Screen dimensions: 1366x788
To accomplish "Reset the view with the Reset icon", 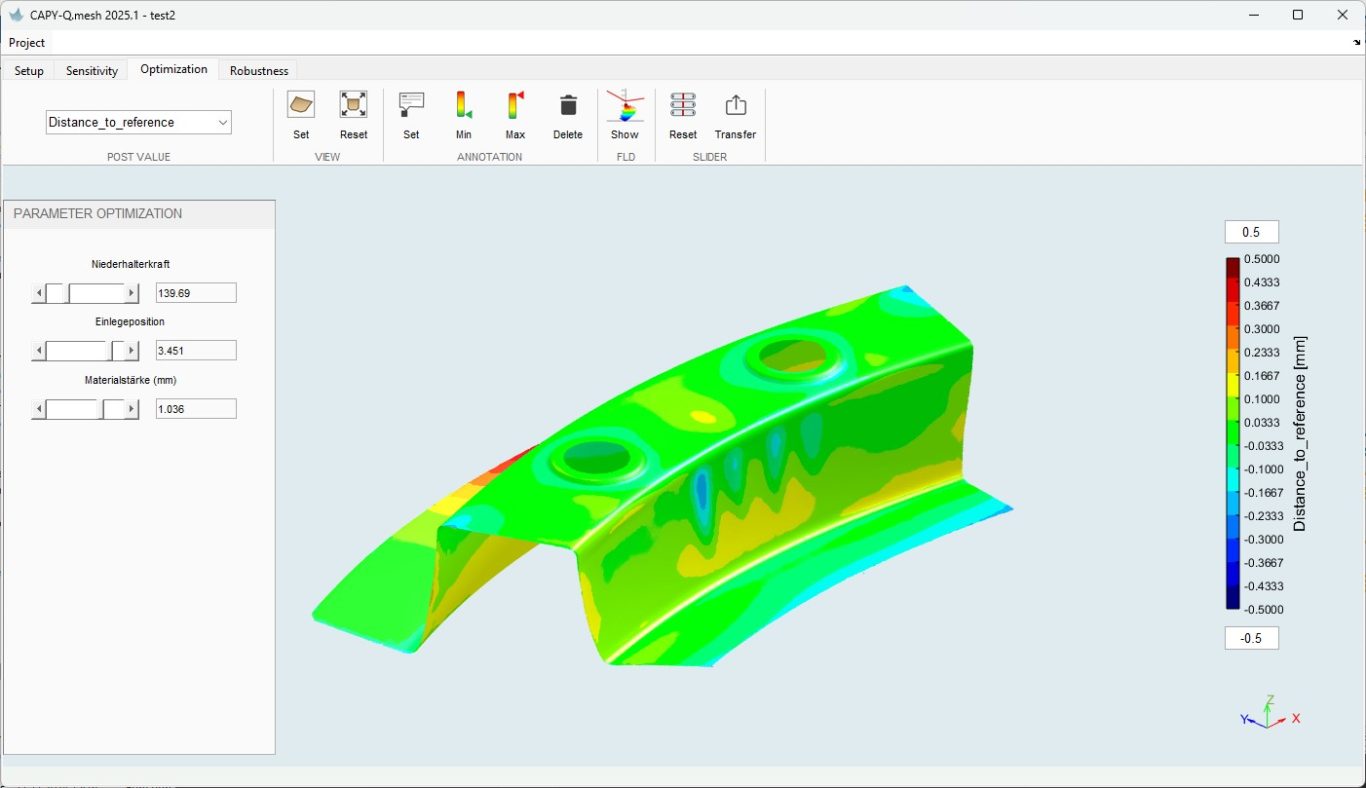I will (353, 105).
